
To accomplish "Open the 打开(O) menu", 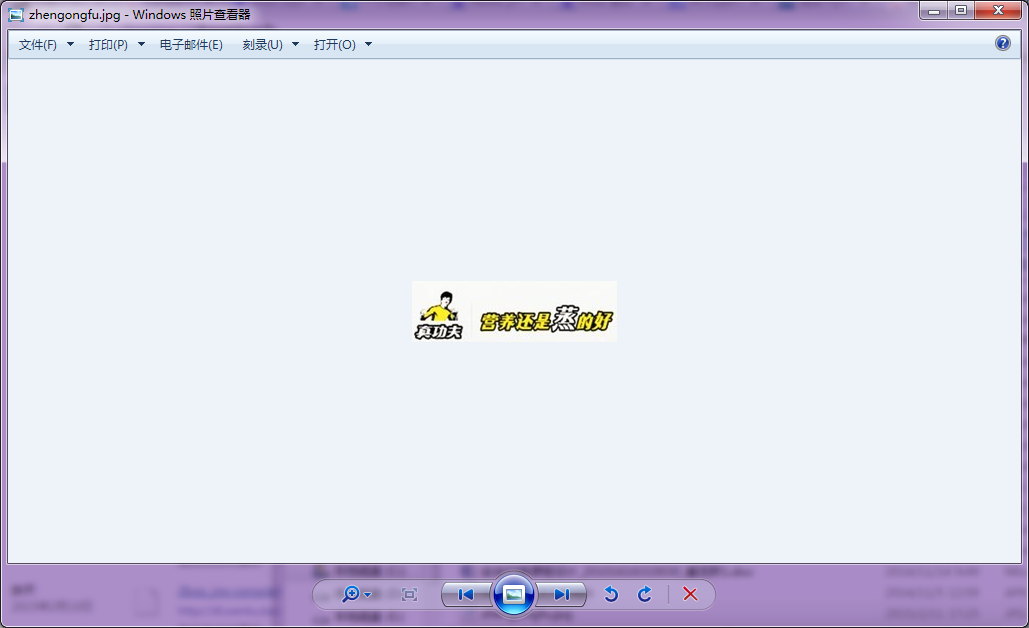I will tap(335, 45).
